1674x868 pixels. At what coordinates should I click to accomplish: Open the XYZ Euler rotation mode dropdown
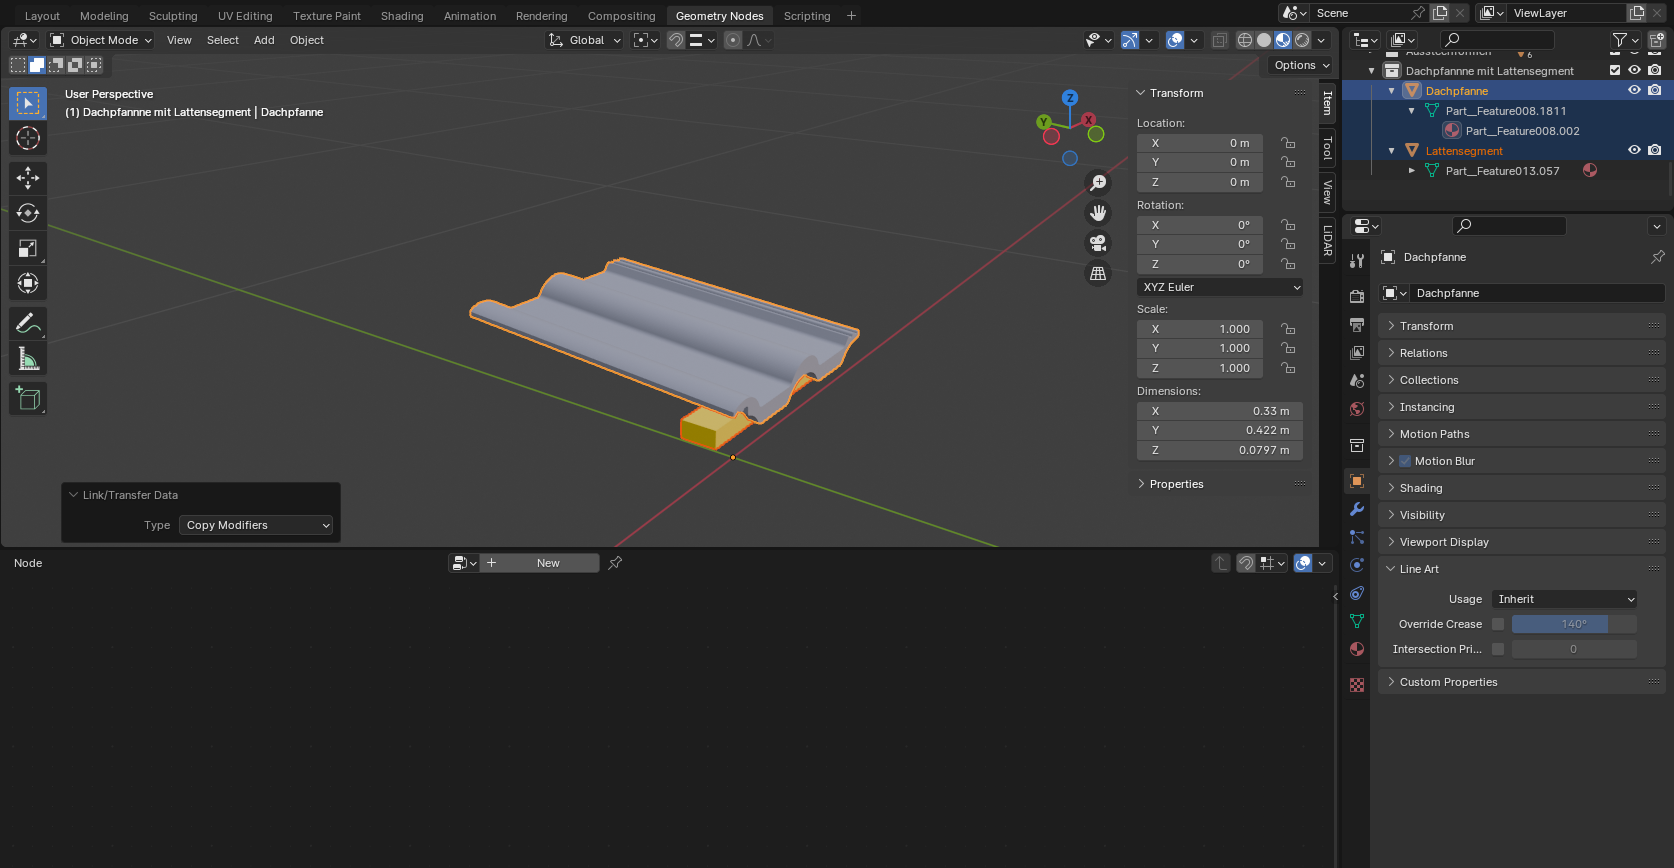click(x=1220, y=287)
